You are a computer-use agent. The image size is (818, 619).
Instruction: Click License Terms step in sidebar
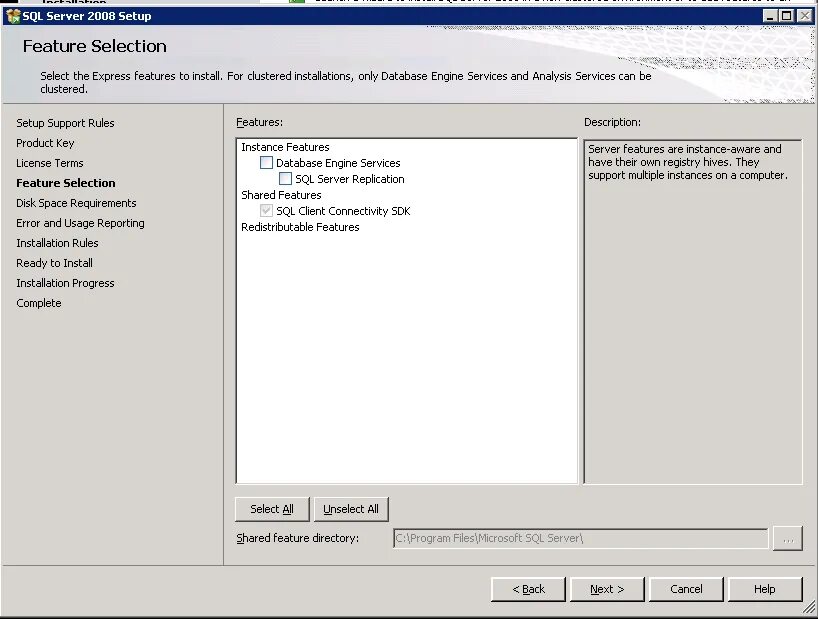point(50,163)
